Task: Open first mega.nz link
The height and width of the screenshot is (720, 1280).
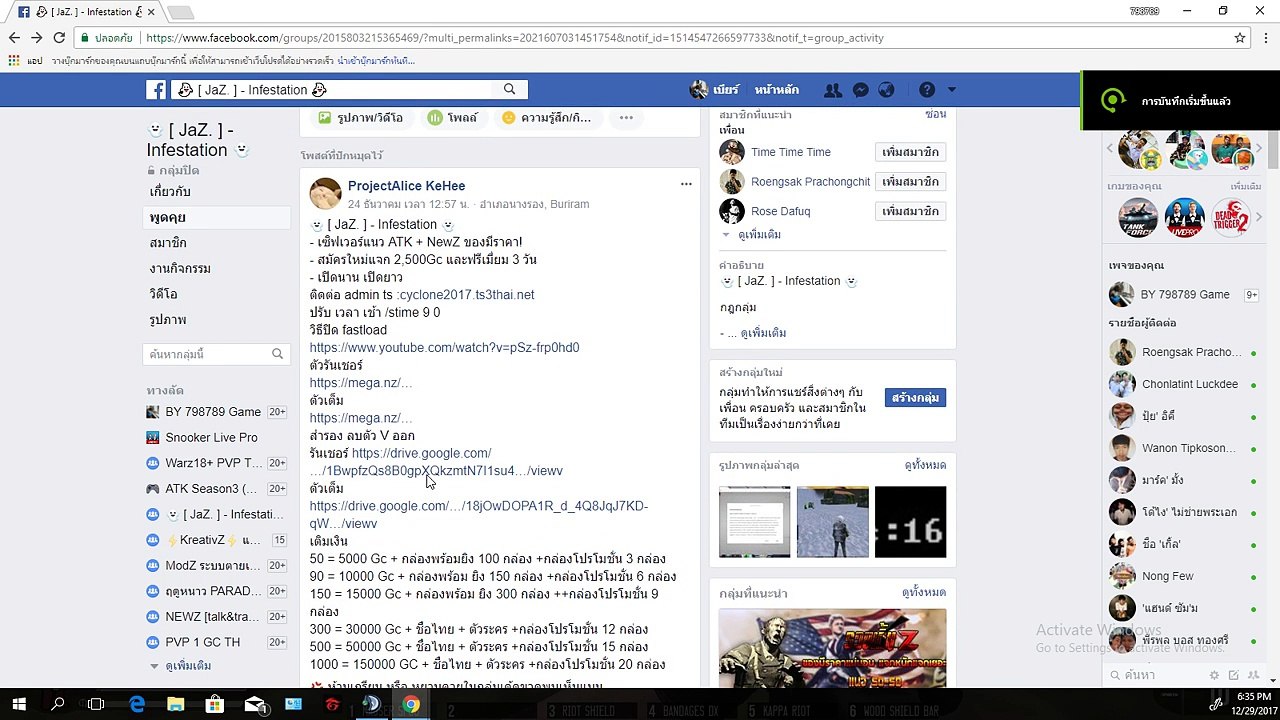Action: pos(360,383)
